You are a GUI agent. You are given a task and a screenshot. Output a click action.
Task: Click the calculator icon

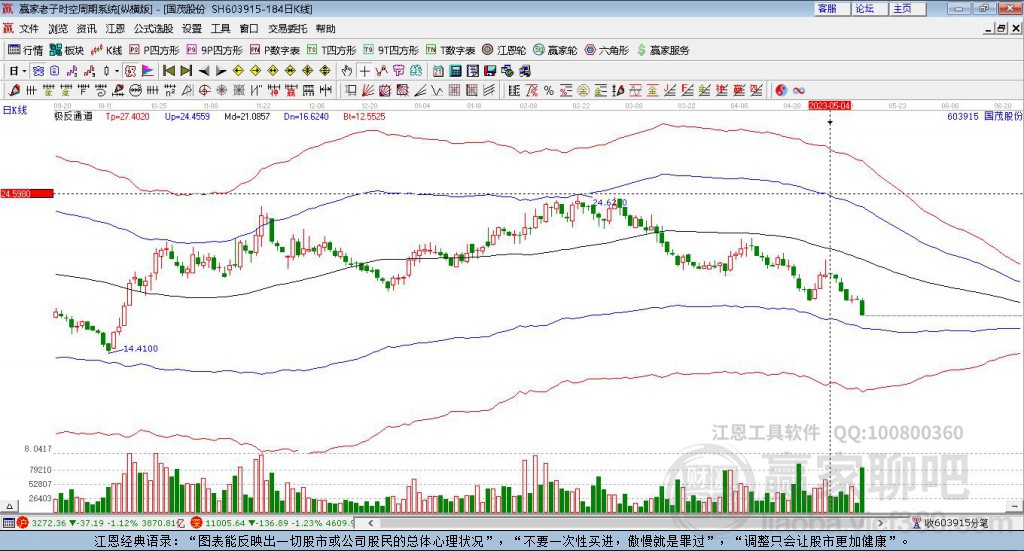(456, 71)
